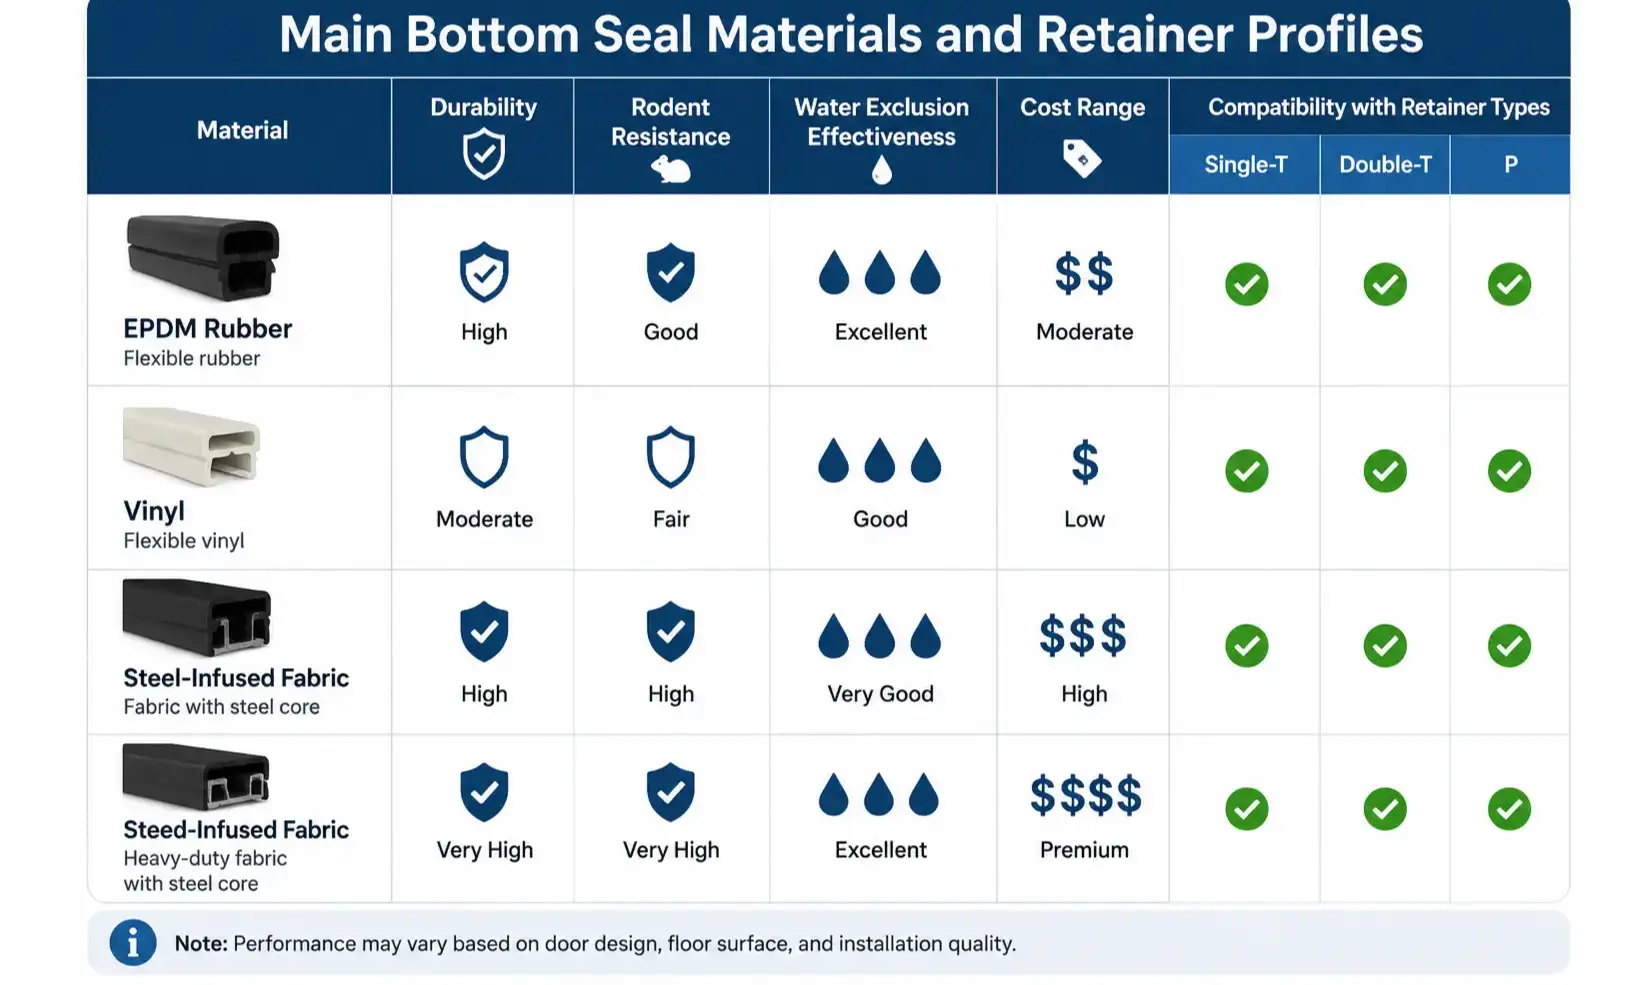Click the Vinyl water drops rated Good
The width and height of the screenshot is (1642, 985).
pyautogui.click(x=880, y=460)
